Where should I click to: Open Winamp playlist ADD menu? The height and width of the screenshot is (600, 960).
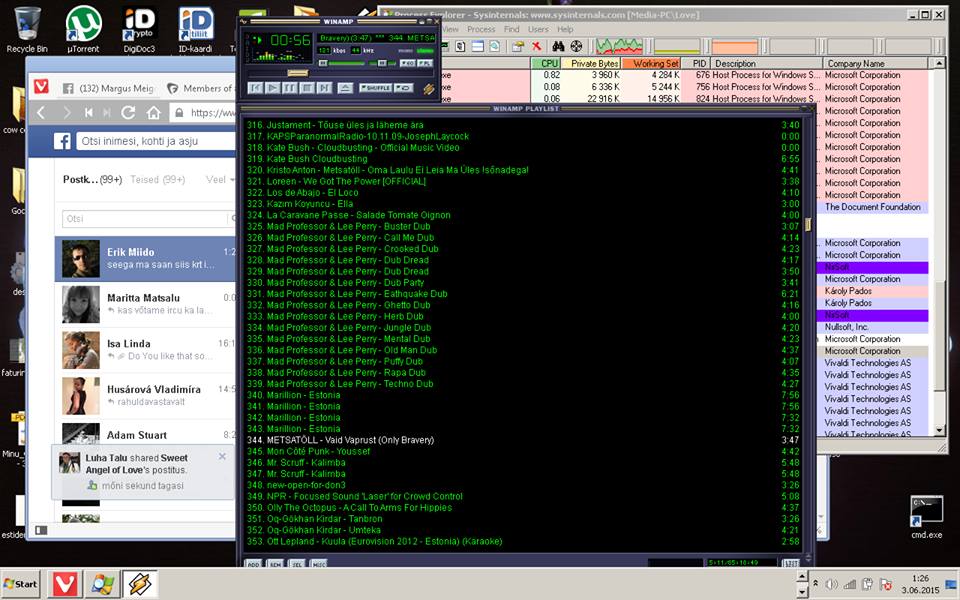253,563
